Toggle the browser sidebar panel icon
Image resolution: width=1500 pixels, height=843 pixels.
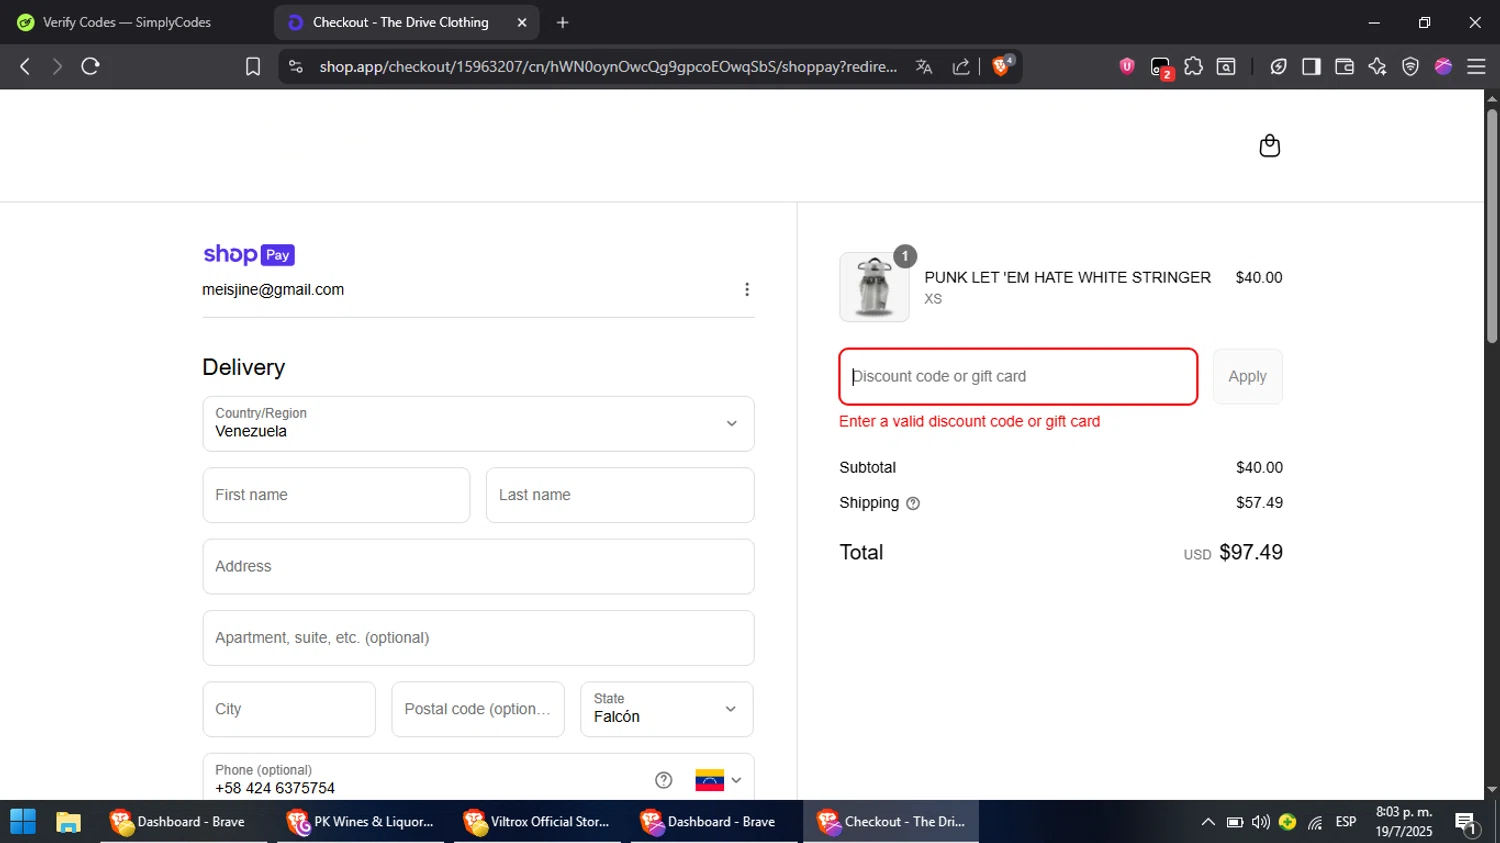1311,66
